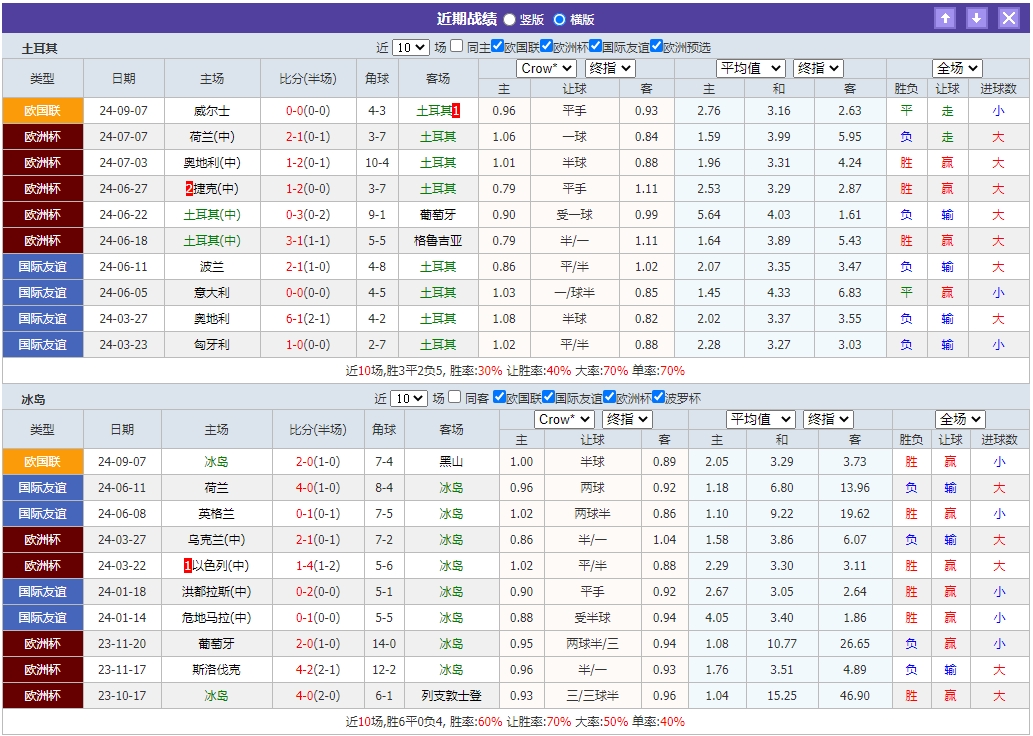1033x736 pixels.
Task: Click the purple up arrow icon
Action: 945,17
